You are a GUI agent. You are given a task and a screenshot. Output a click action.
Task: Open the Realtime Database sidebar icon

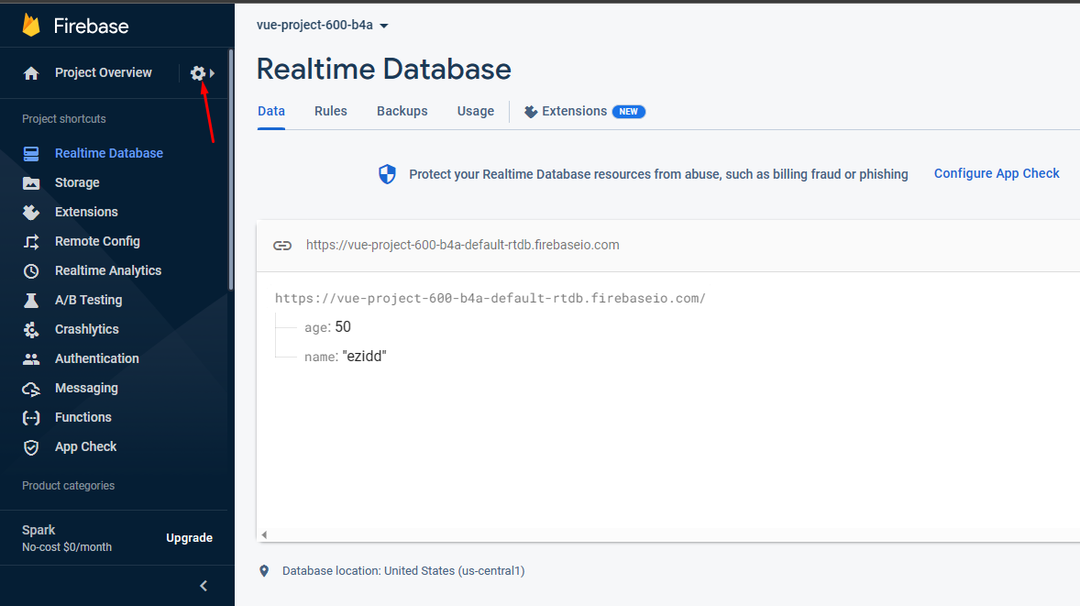coord(33,153)
